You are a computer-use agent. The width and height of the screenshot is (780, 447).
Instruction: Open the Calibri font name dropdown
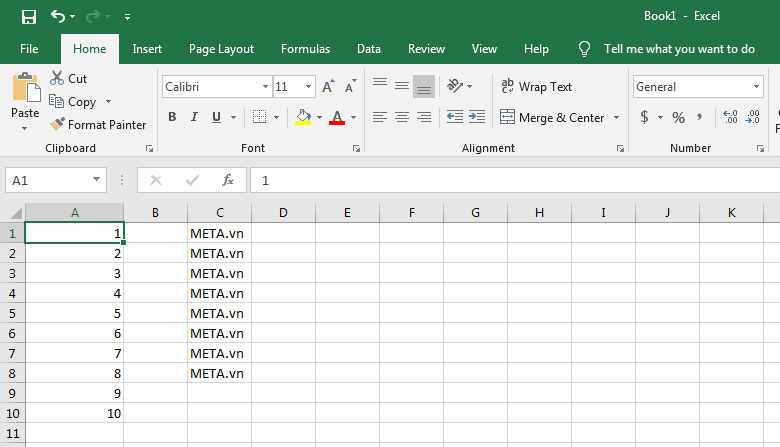265,87
